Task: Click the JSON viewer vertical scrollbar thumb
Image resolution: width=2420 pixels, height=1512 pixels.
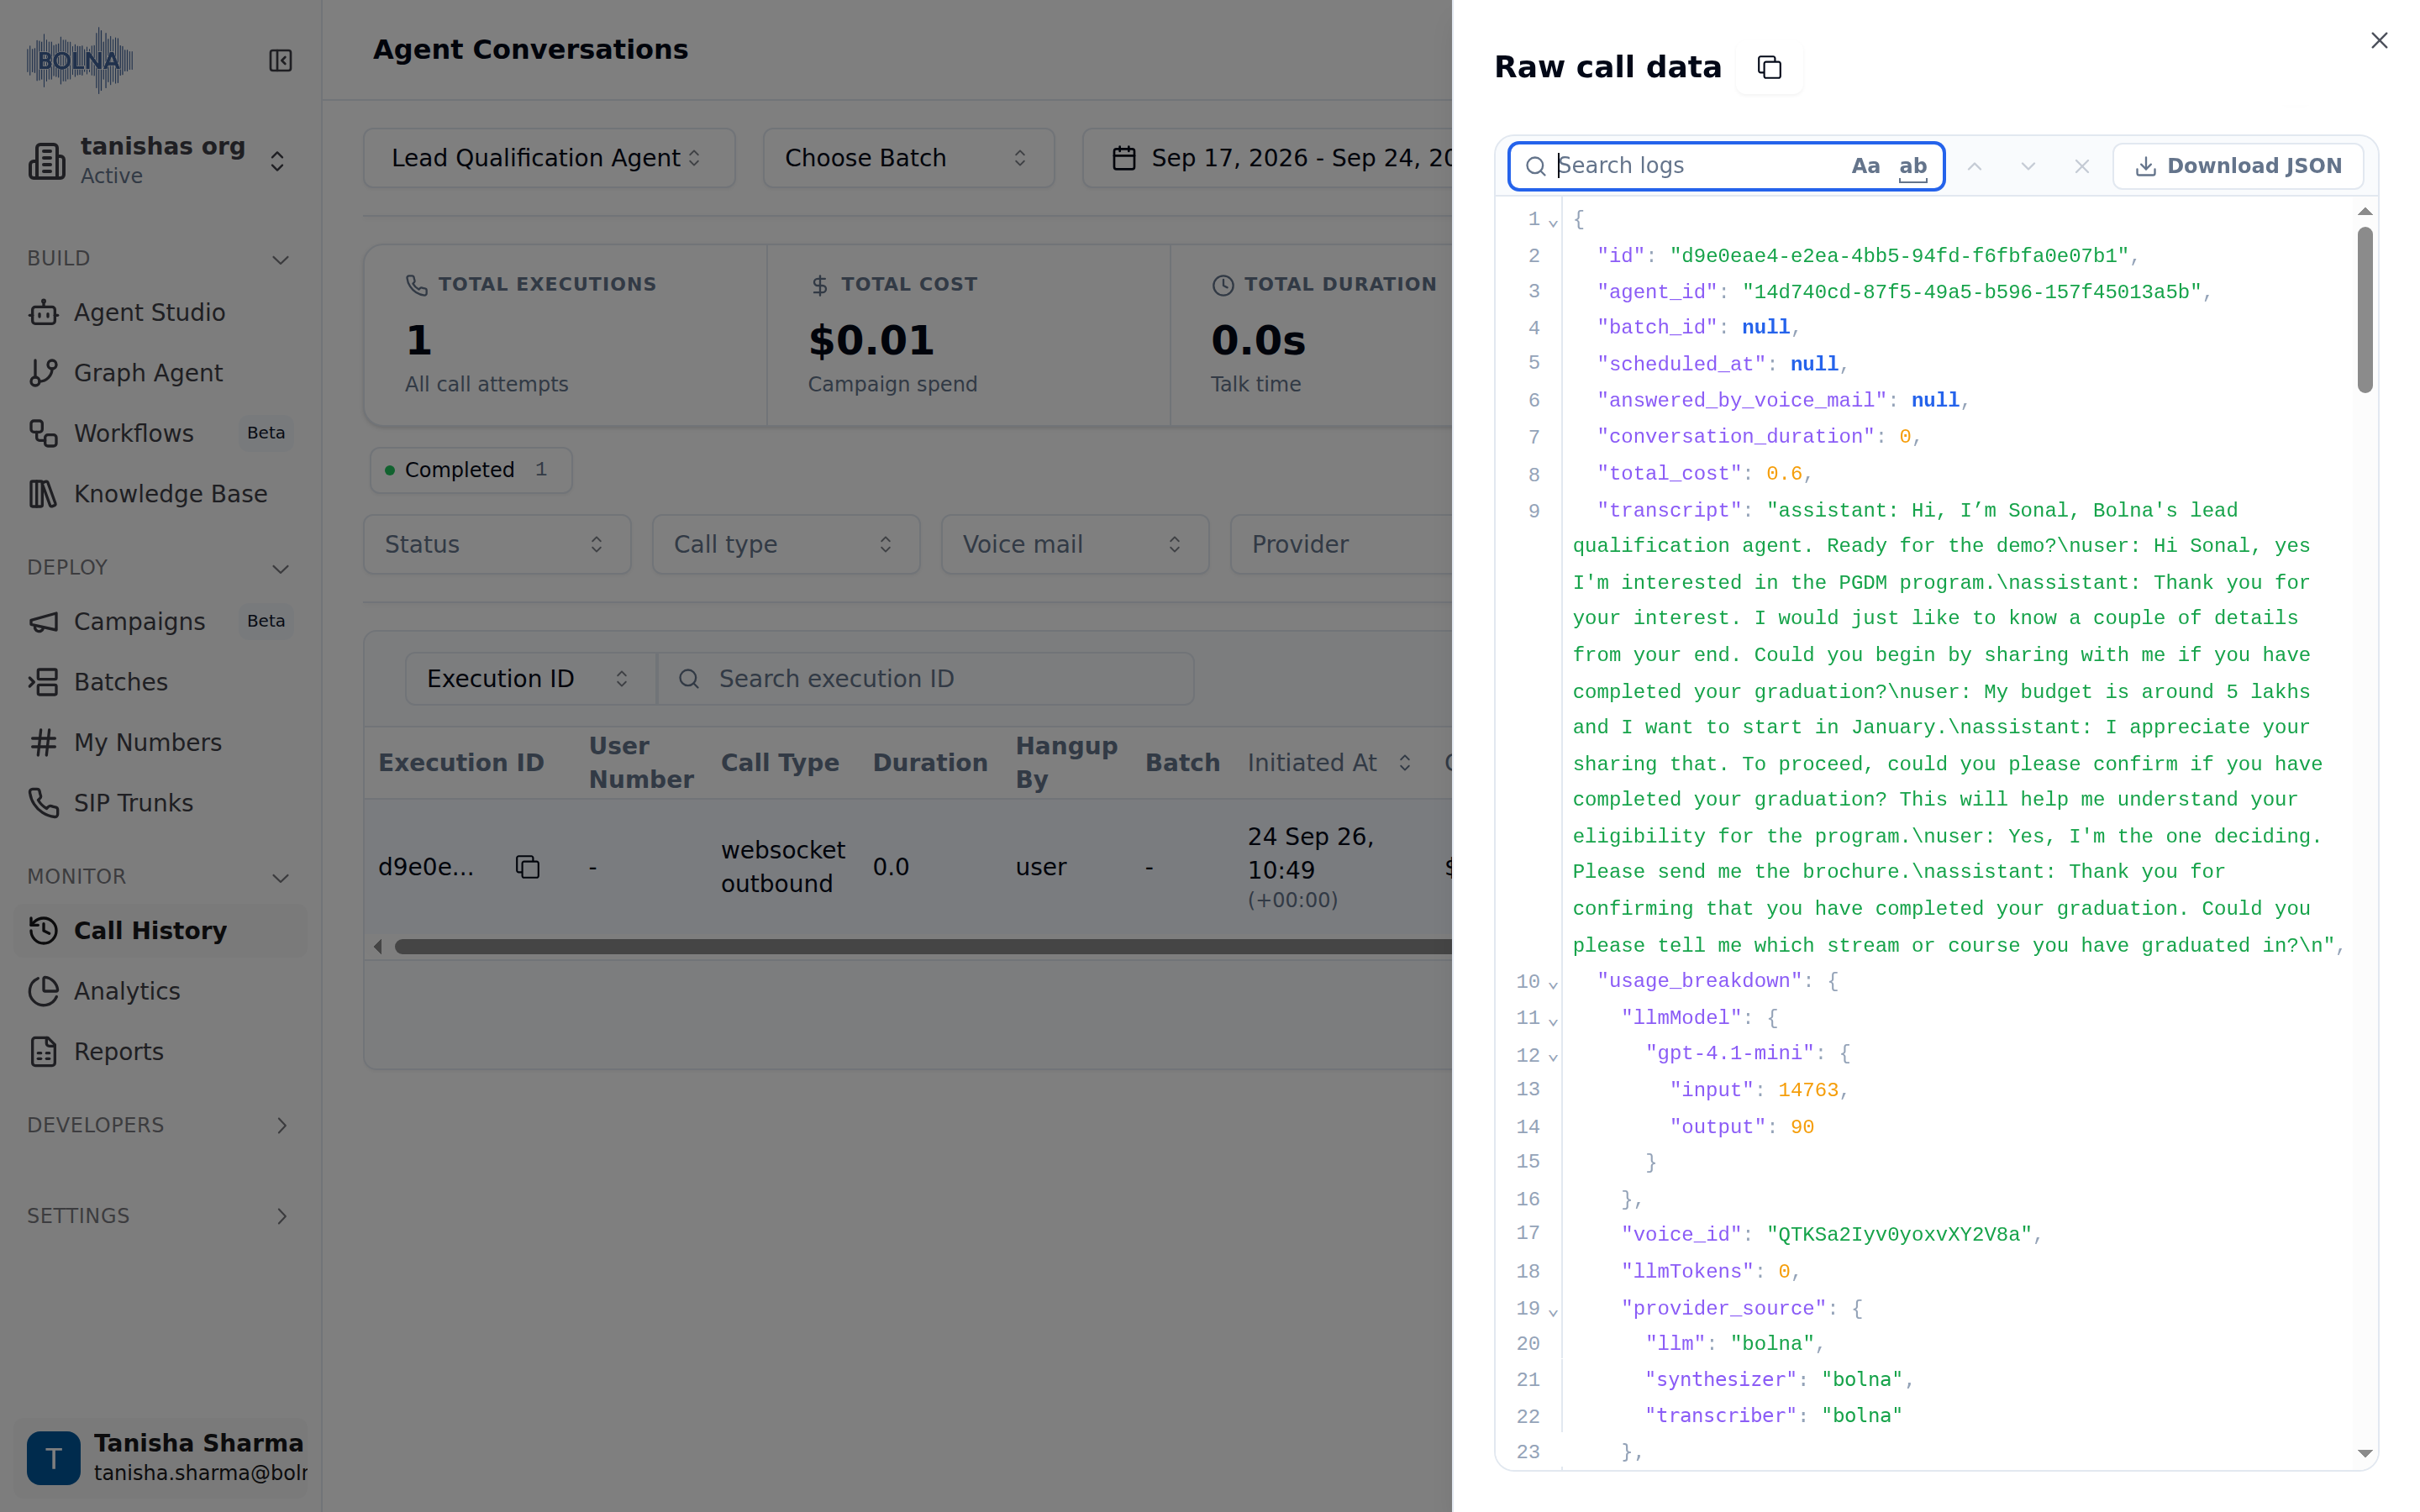Action: [x=2364, y=309]
